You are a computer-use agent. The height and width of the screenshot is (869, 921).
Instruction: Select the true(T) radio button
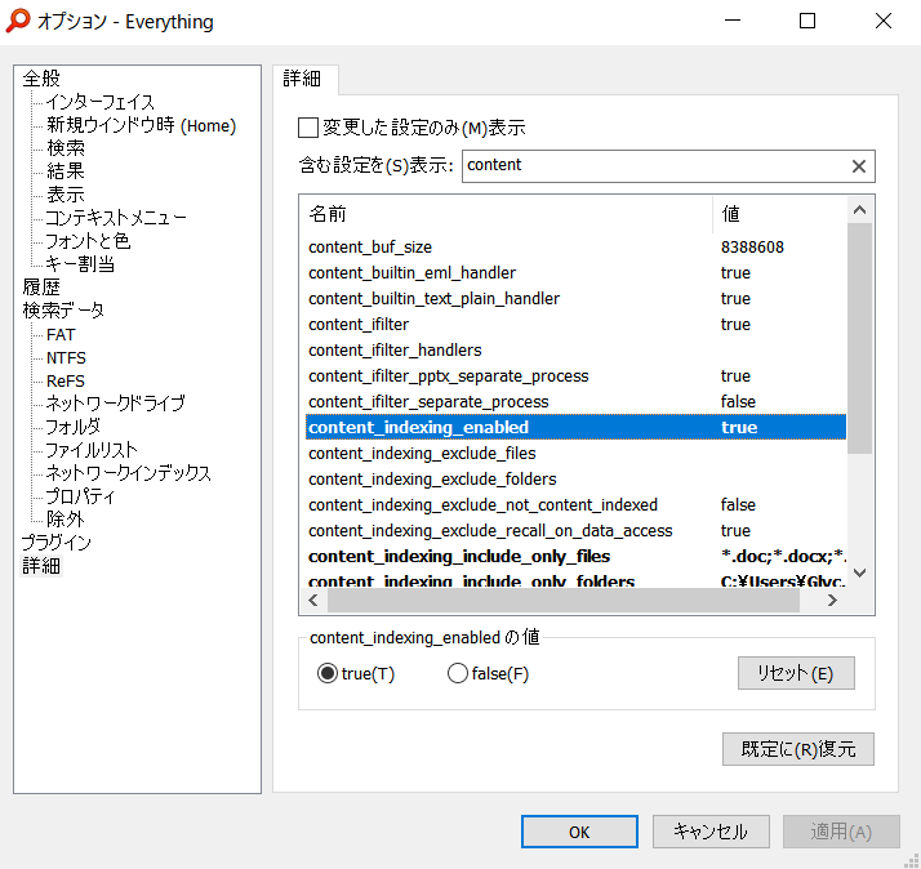point(327,673)
